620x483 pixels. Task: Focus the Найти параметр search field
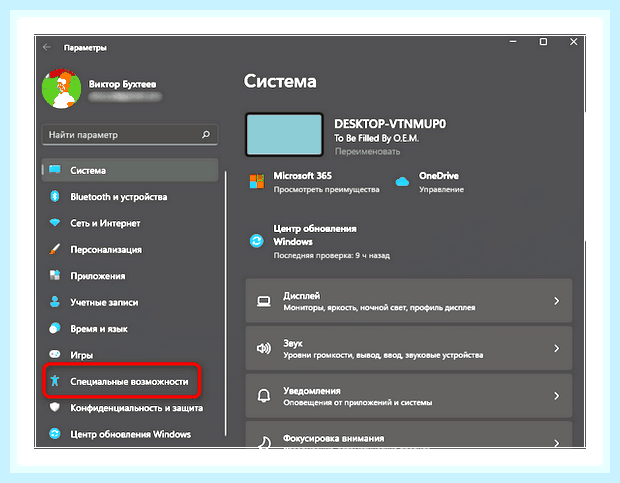(x=130, y=135)
